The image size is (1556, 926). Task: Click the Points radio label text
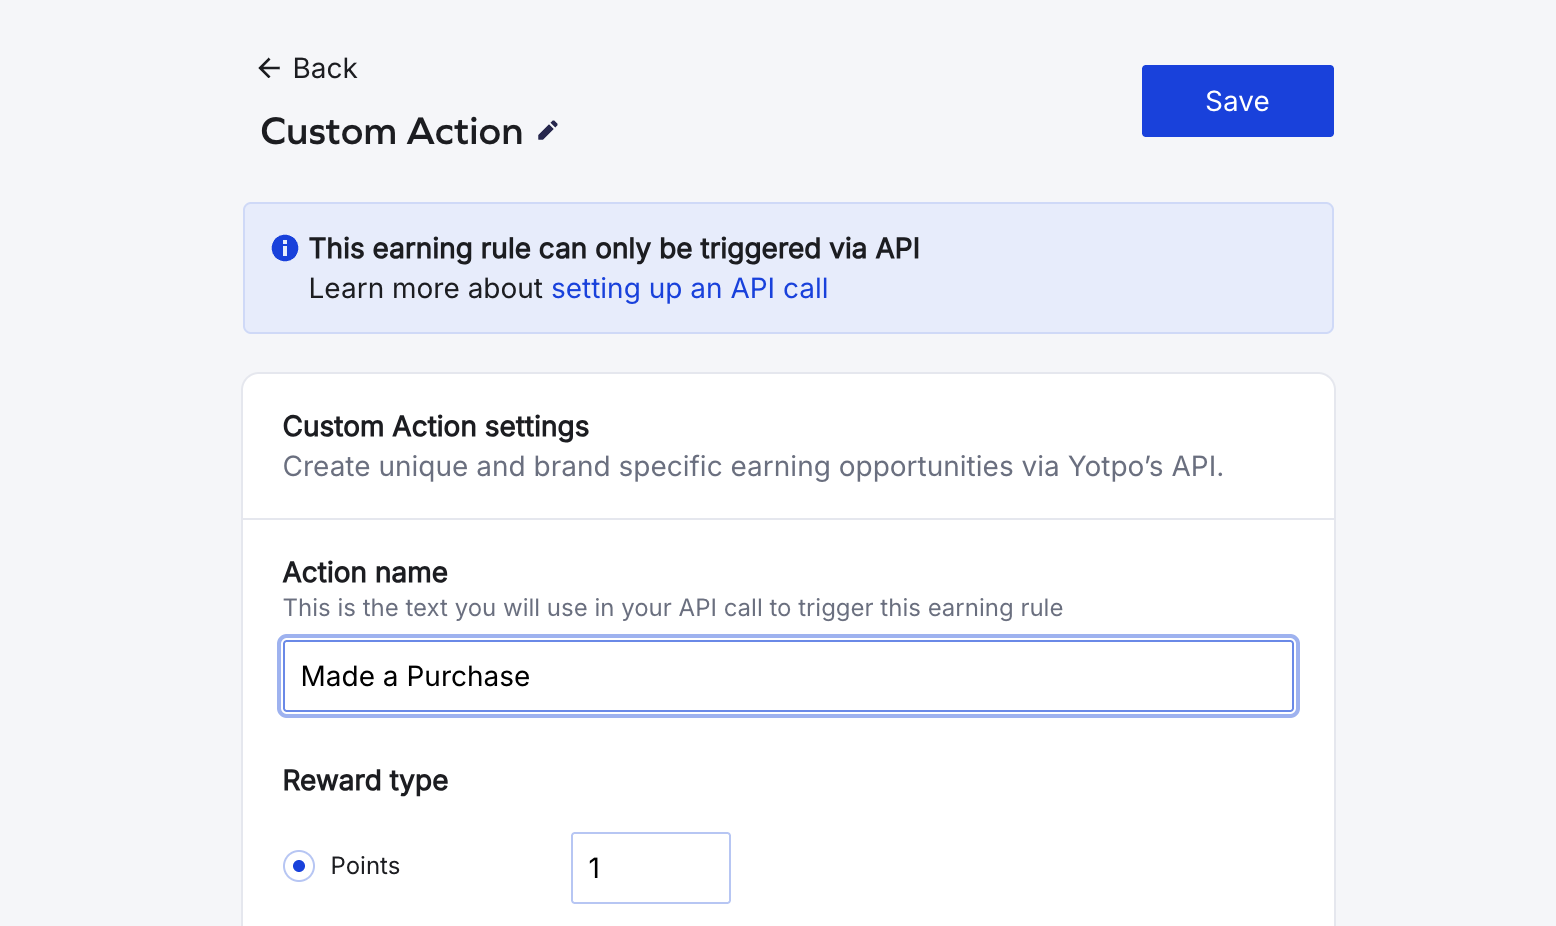point(365,866)
